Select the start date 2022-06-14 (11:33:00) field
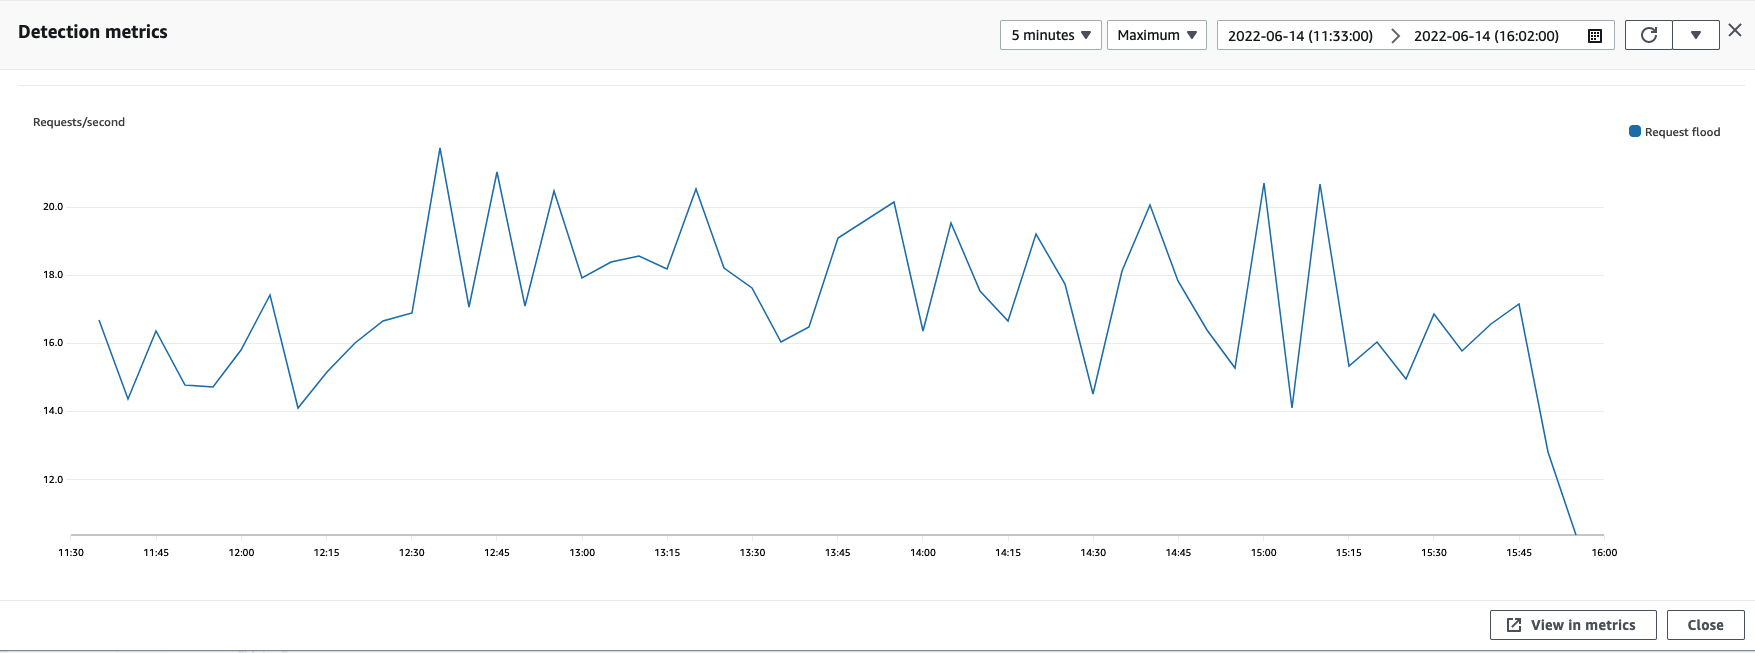Screen dimensions: 1755x653 point(1300,36)
